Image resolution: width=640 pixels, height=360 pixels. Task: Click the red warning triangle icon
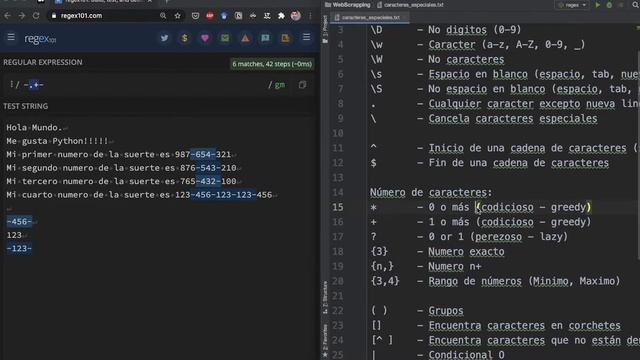click(x=245, y=38)
